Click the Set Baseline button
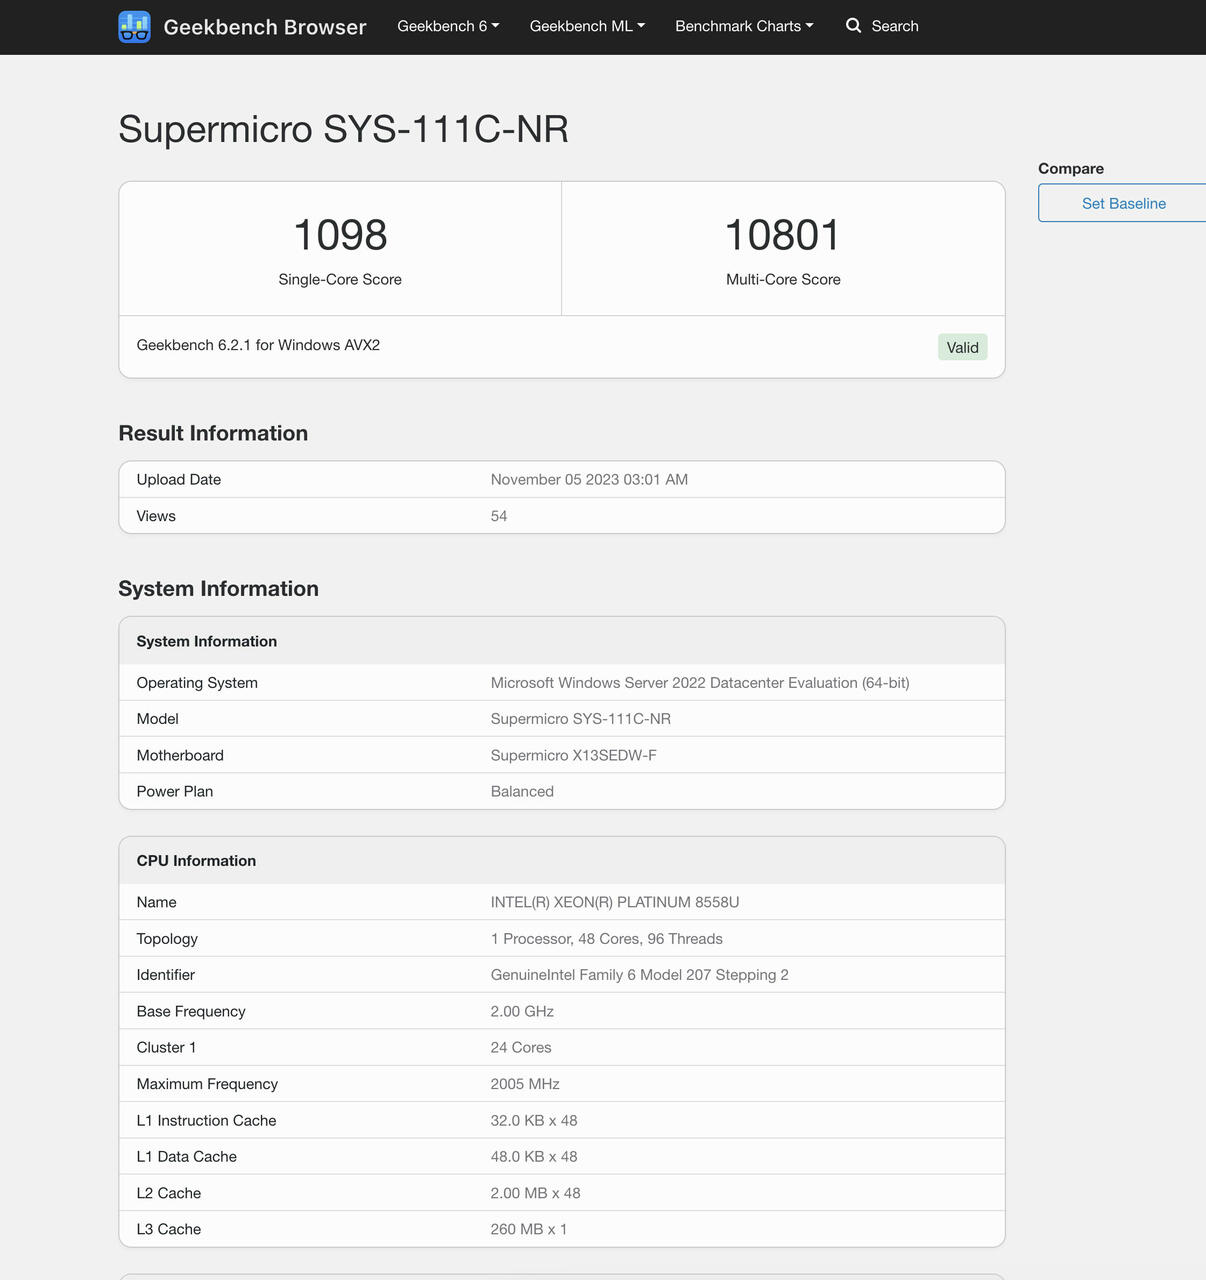Viewport: 1206px width, 1280px height. (x=1123, y=203)
